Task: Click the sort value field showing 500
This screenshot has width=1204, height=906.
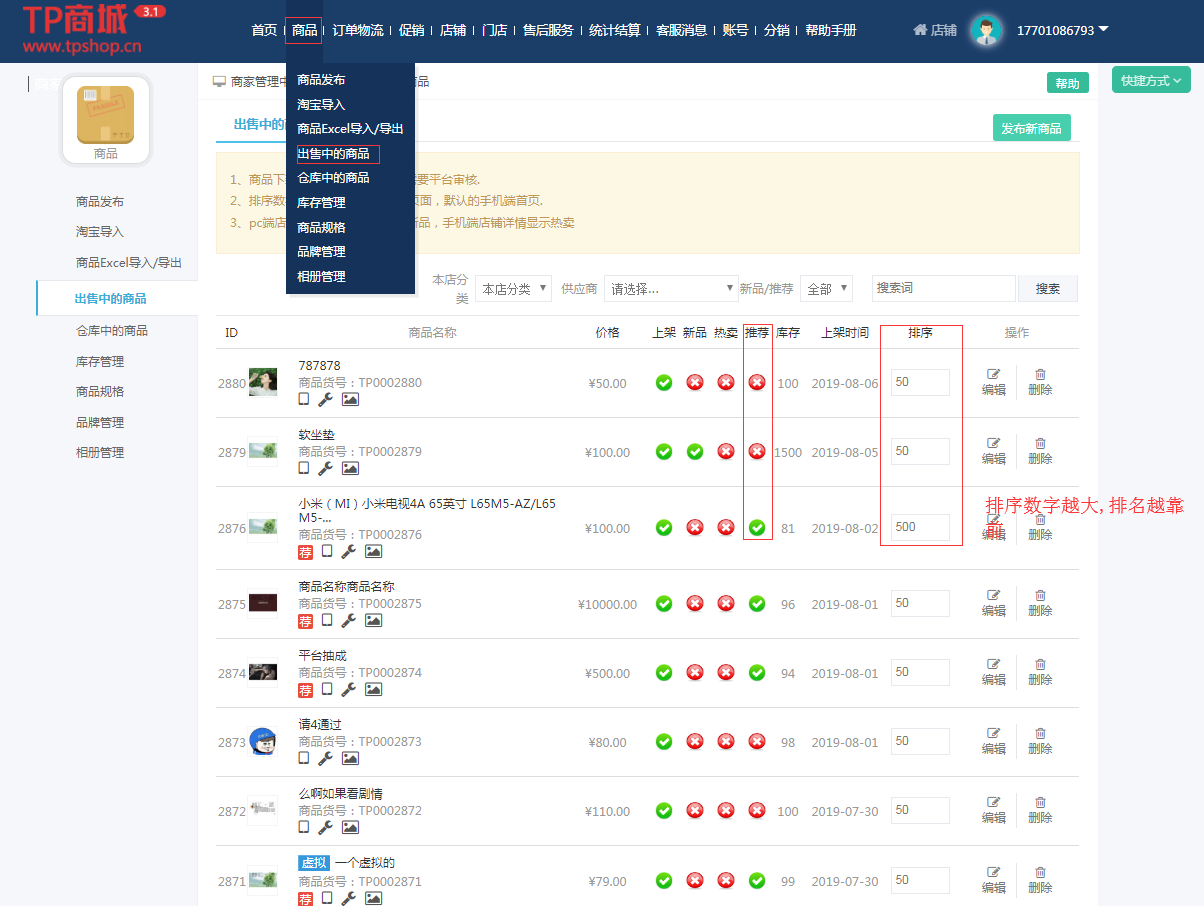Action: [x=920, y=527]
